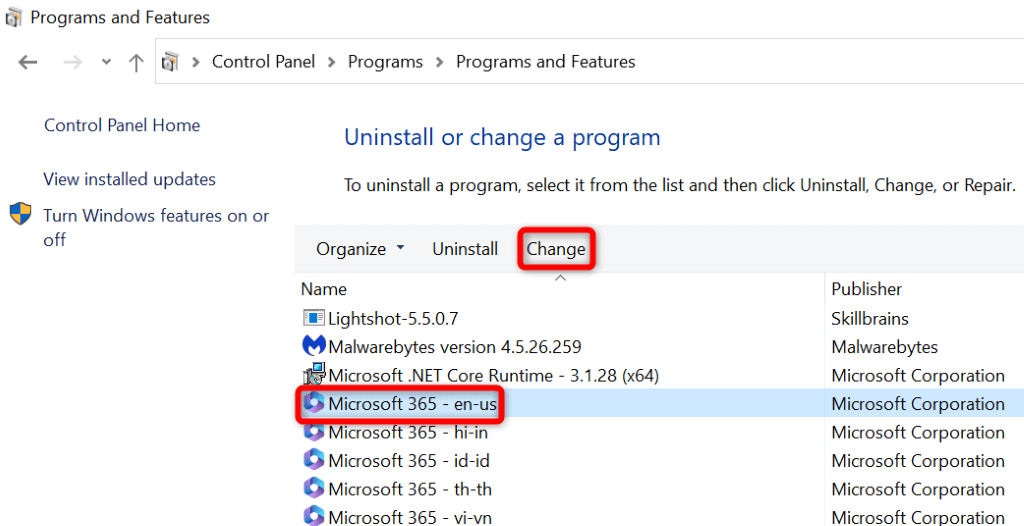Screen dimensions: 1024x526
Task: Click the Microsoft 365 id-id icon
Action: click(x=313, y=461)
